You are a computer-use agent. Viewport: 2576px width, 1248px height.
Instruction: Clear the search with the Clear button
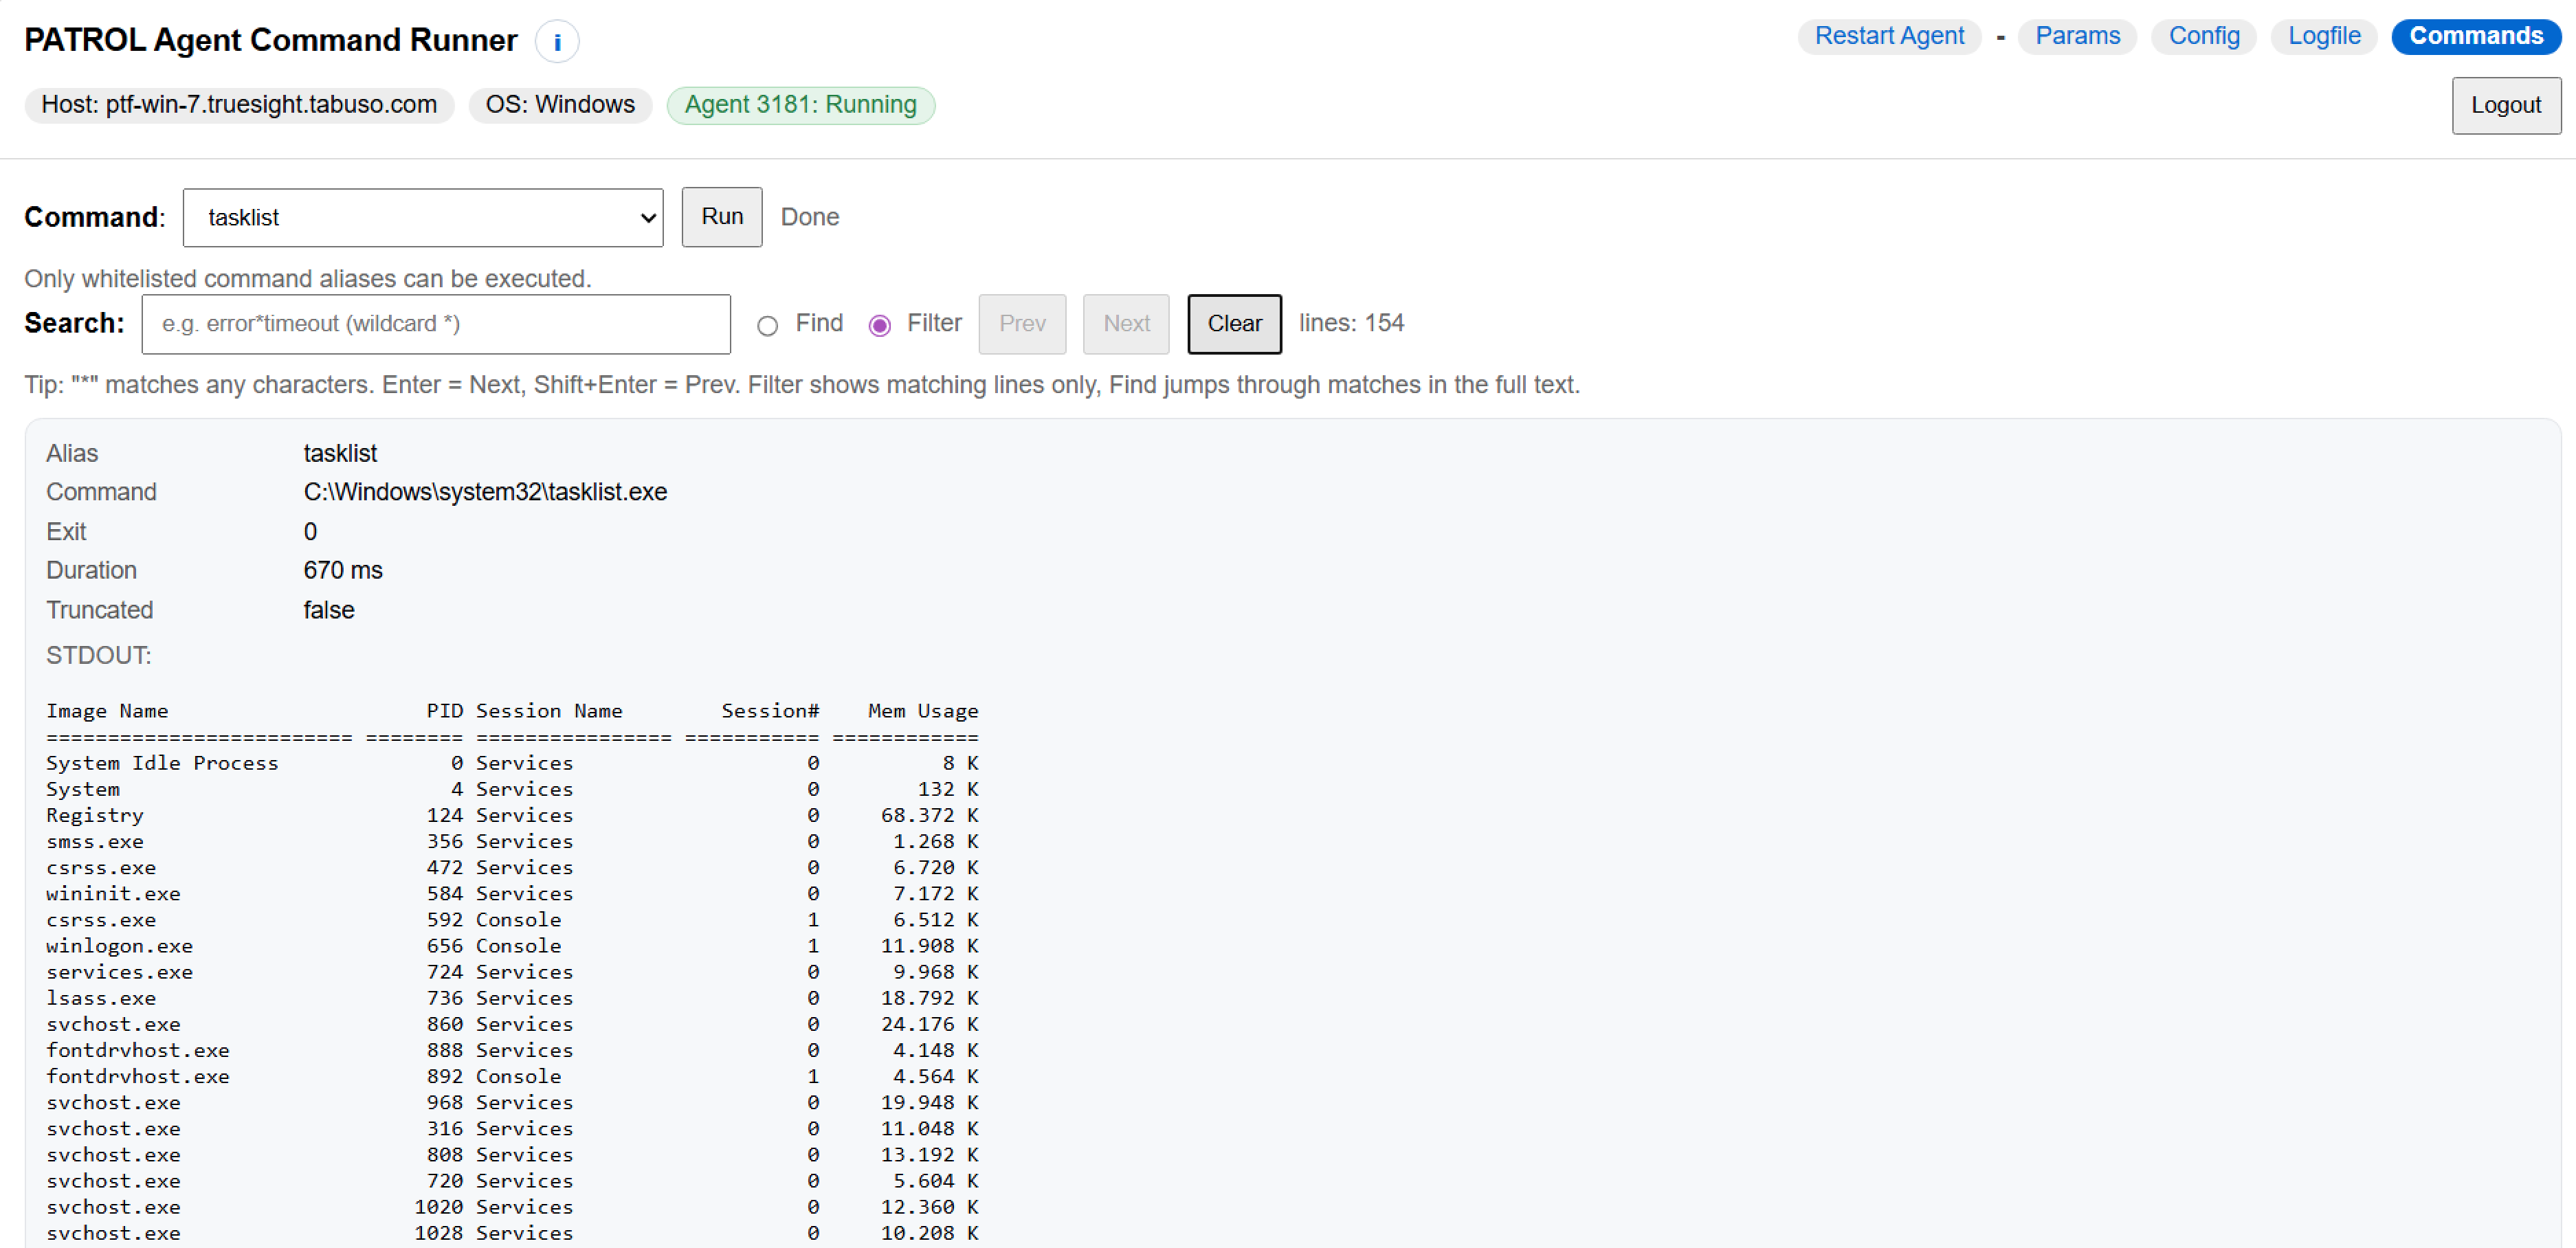point(1233,324)
